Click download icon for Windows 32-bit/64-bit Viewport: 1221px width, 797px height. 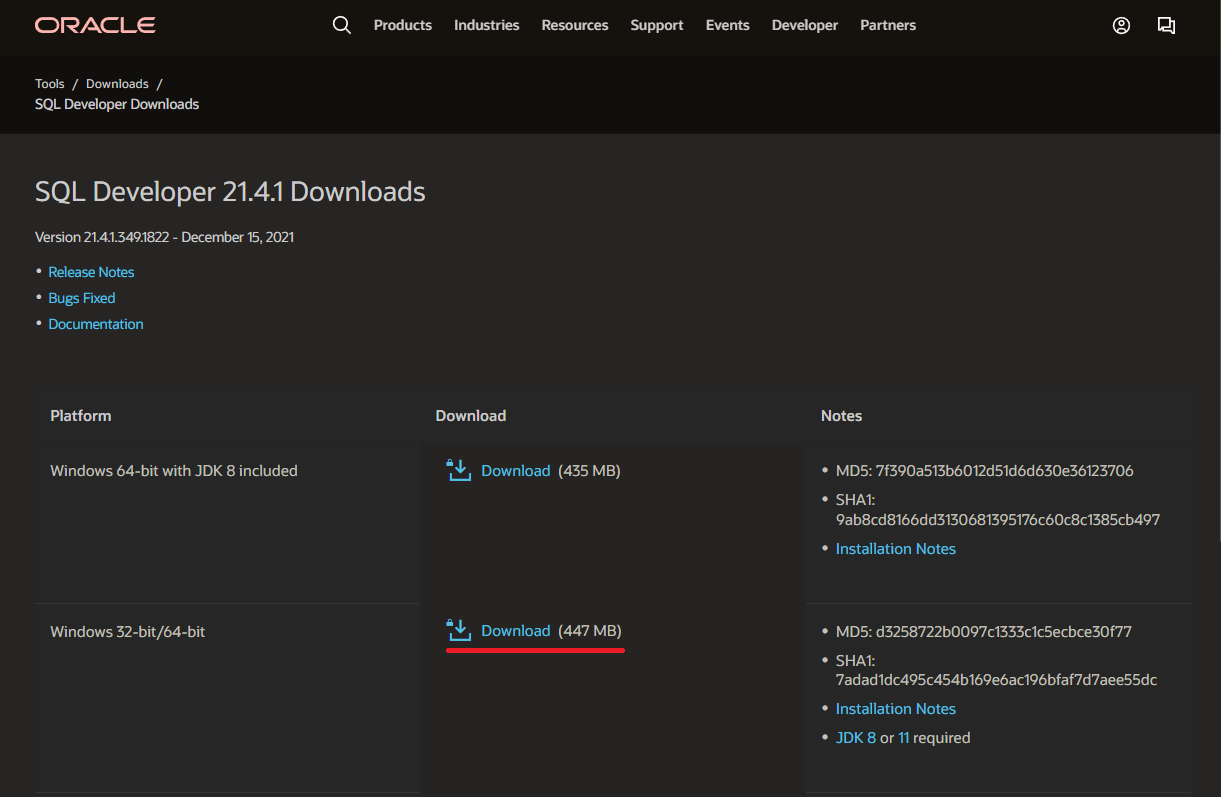pos(458,630)
